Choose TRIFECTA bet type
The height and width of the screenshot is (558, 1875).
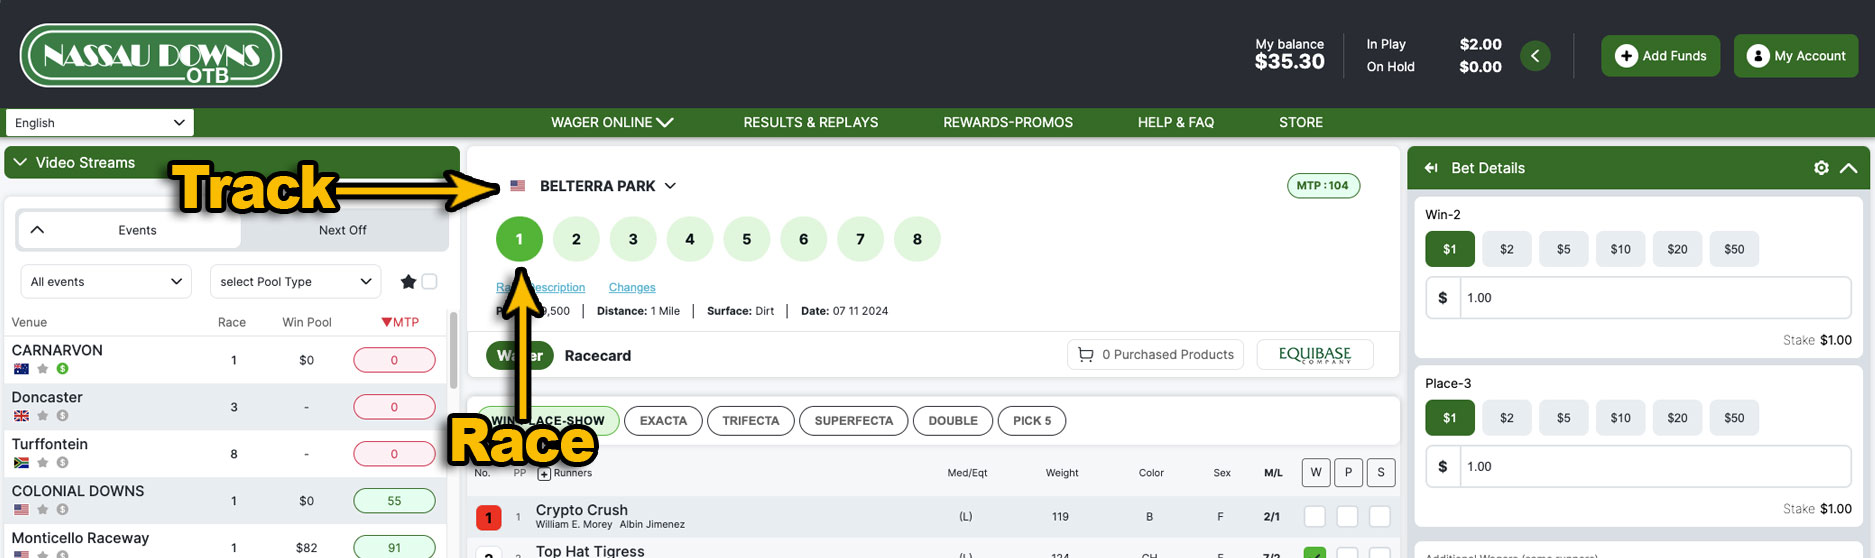click(751, 421)
